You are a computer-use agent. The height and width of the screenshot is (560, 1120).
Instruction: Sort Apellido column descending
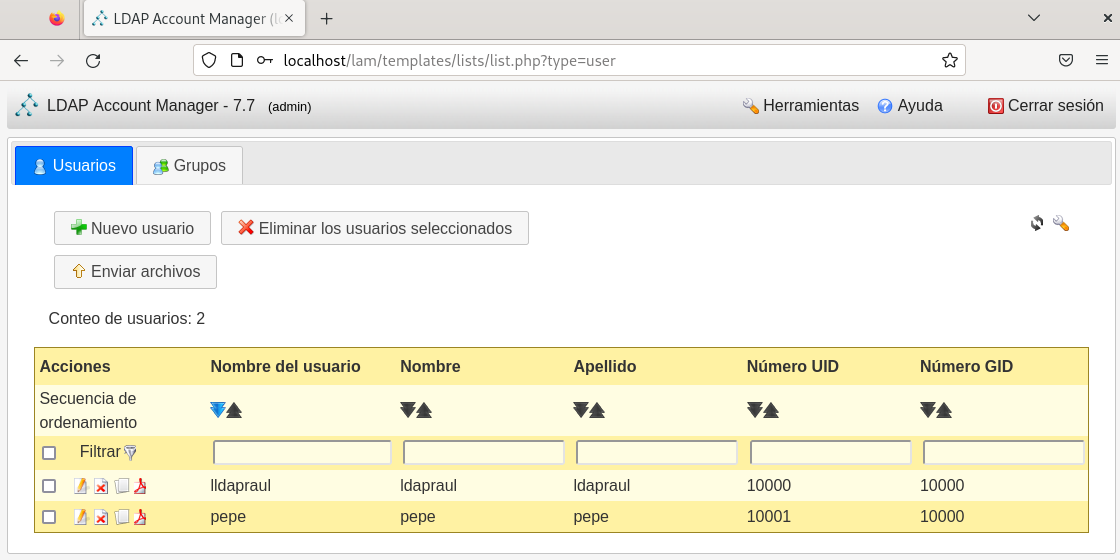click(x=597, y=410)
